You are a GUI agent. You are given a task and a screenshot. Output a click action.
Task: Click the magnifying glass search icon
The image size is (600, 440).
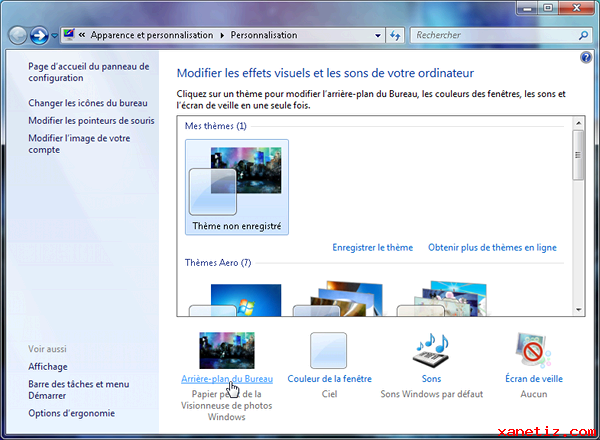tap(583, 36)
